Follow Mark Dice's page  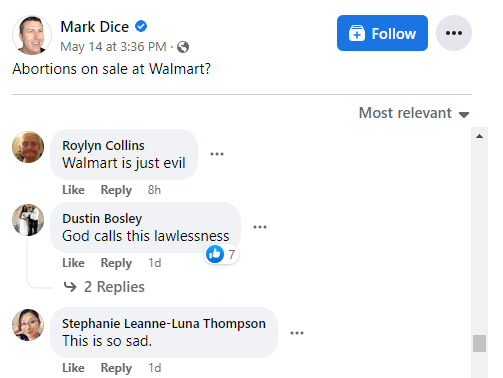click(382, 33)
